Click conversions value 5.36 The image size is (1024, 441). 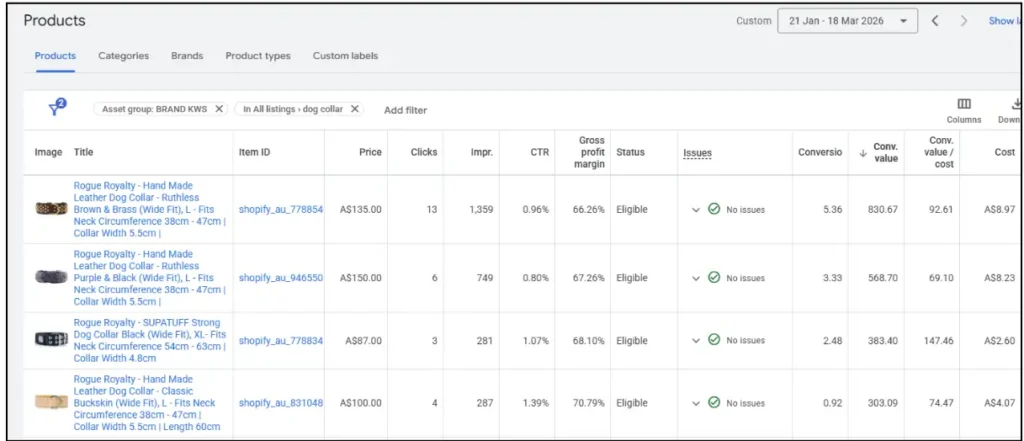[x=832, y=210]
